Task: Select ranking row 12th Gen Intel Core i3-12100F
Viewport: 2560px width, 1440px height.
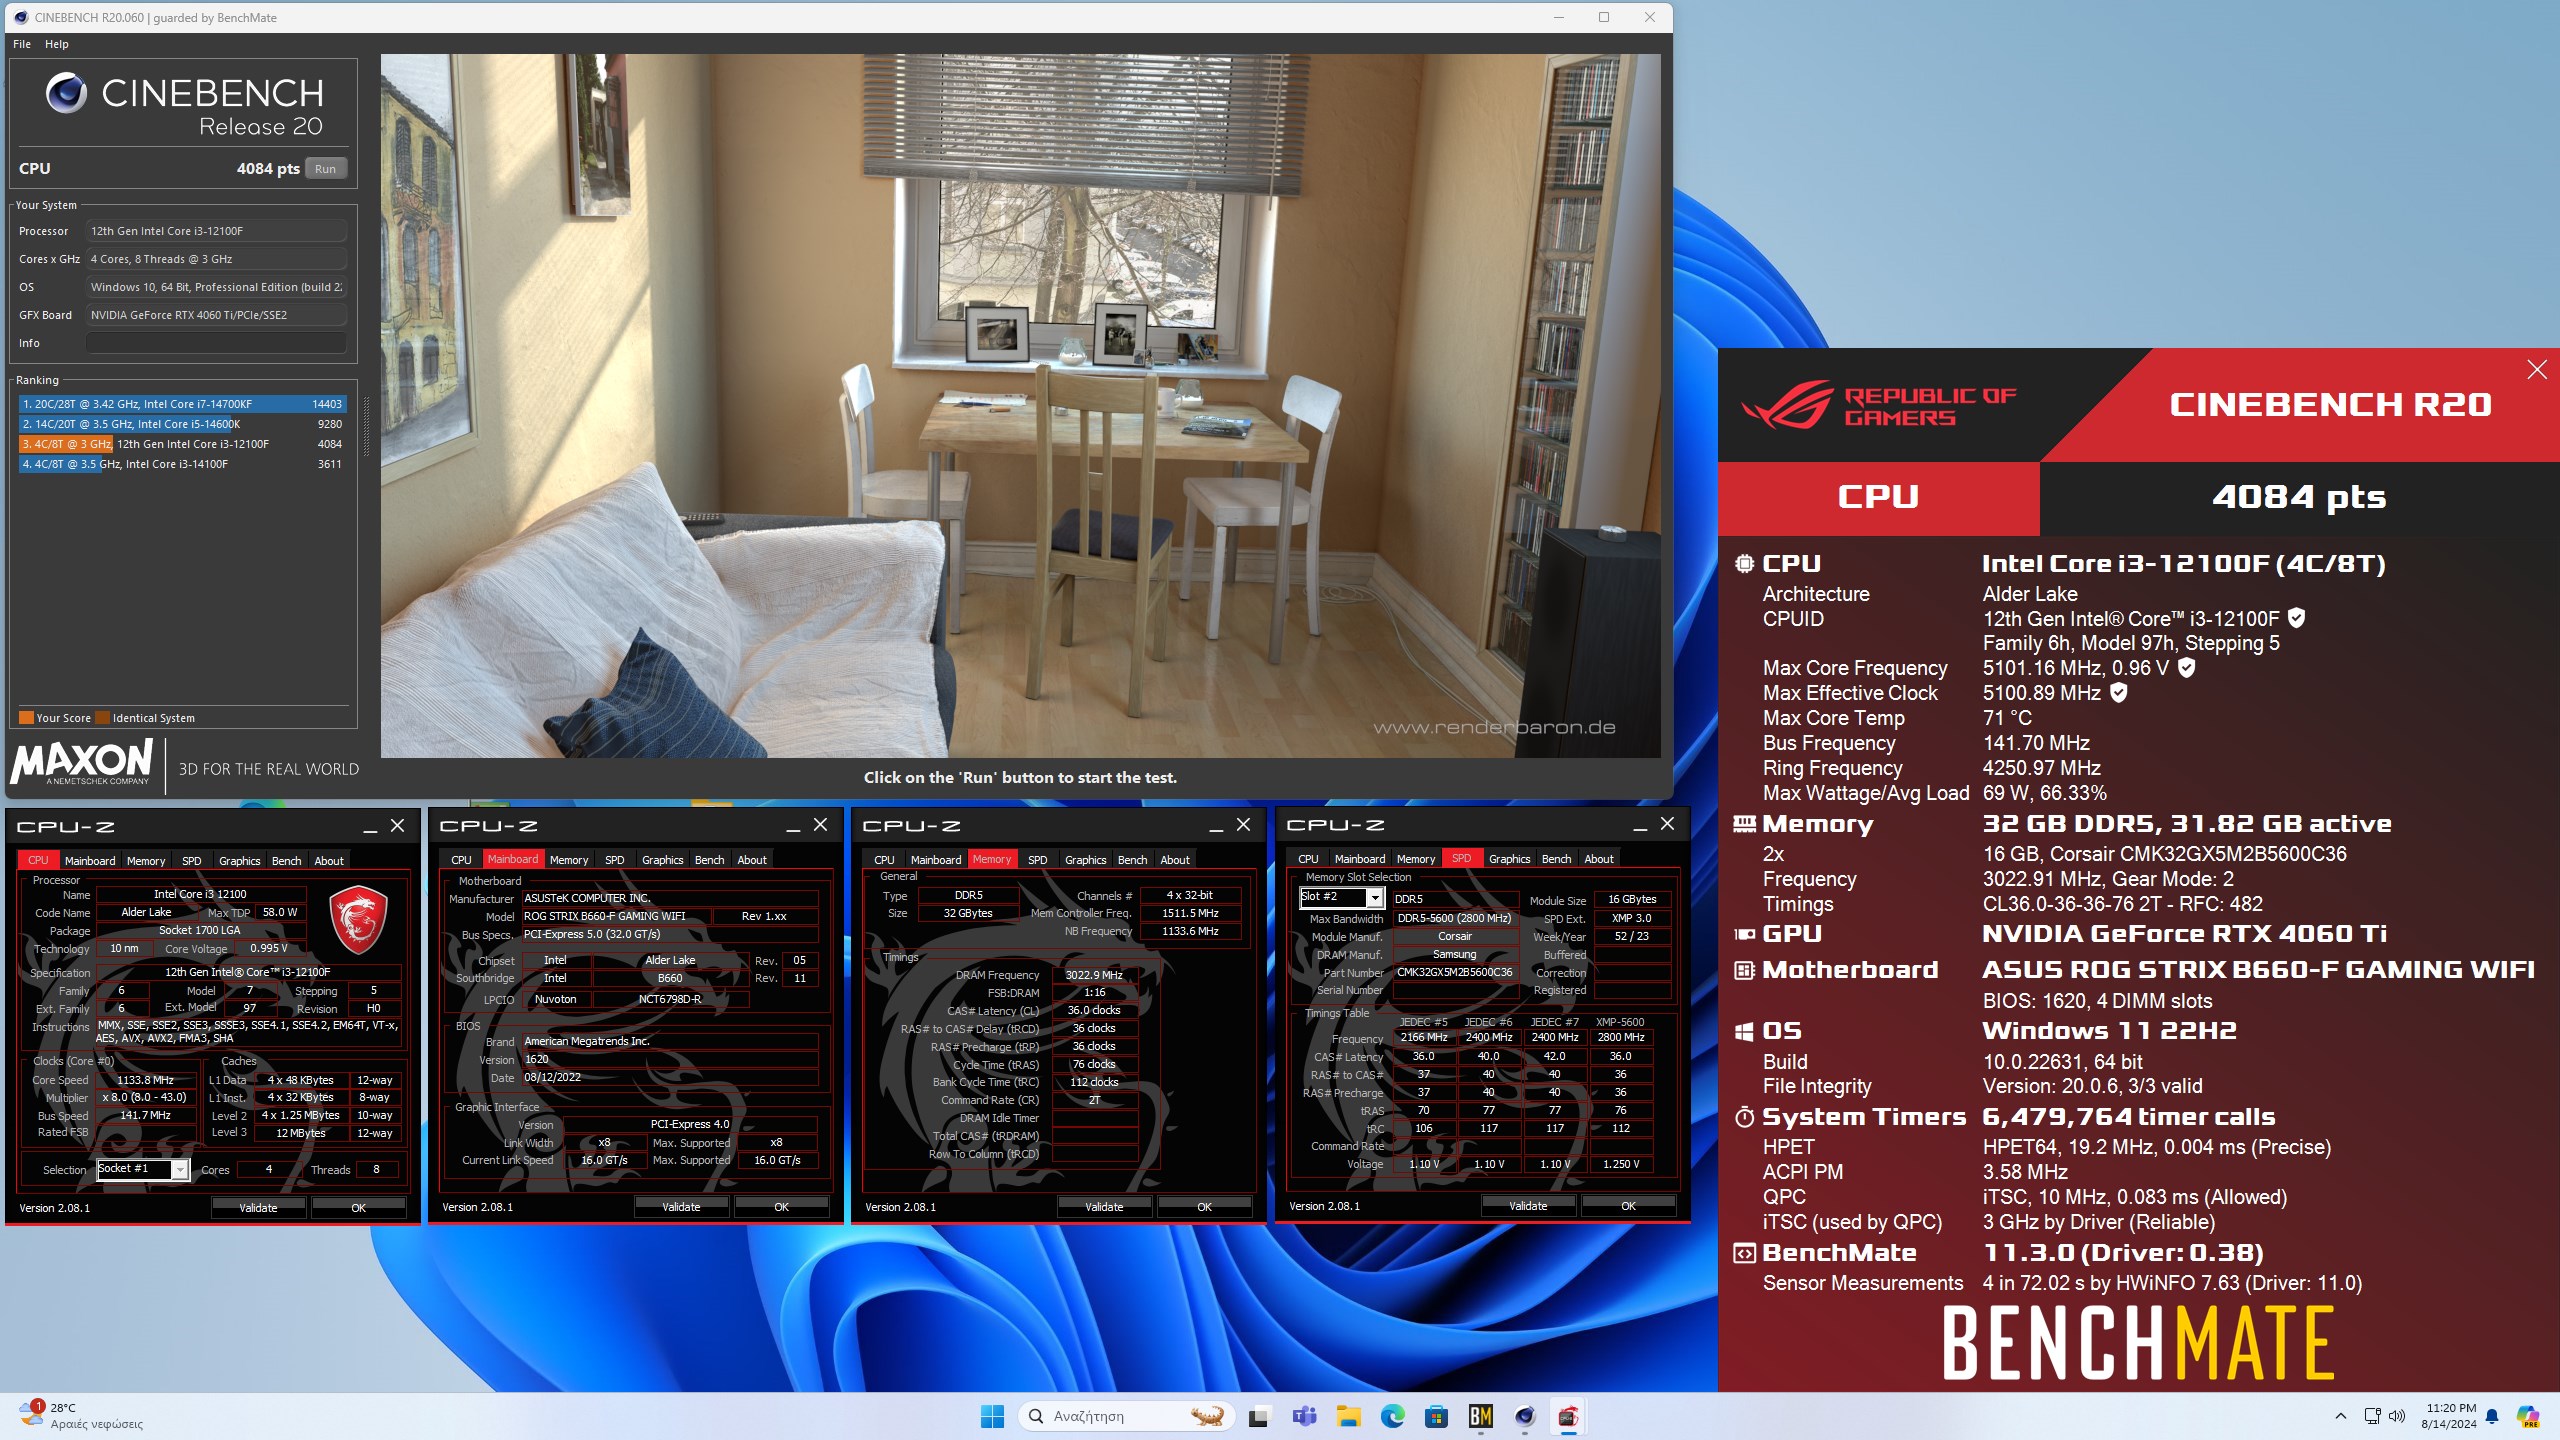Action: pos(182,444)
